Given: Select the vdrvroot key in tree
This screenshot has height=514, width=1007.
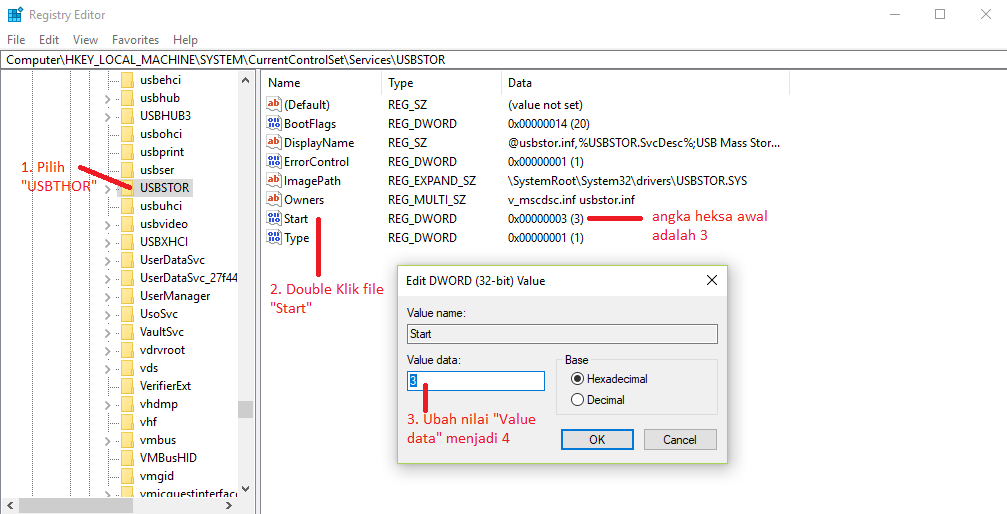Looking at the screenshot, I should coord(162,350).
